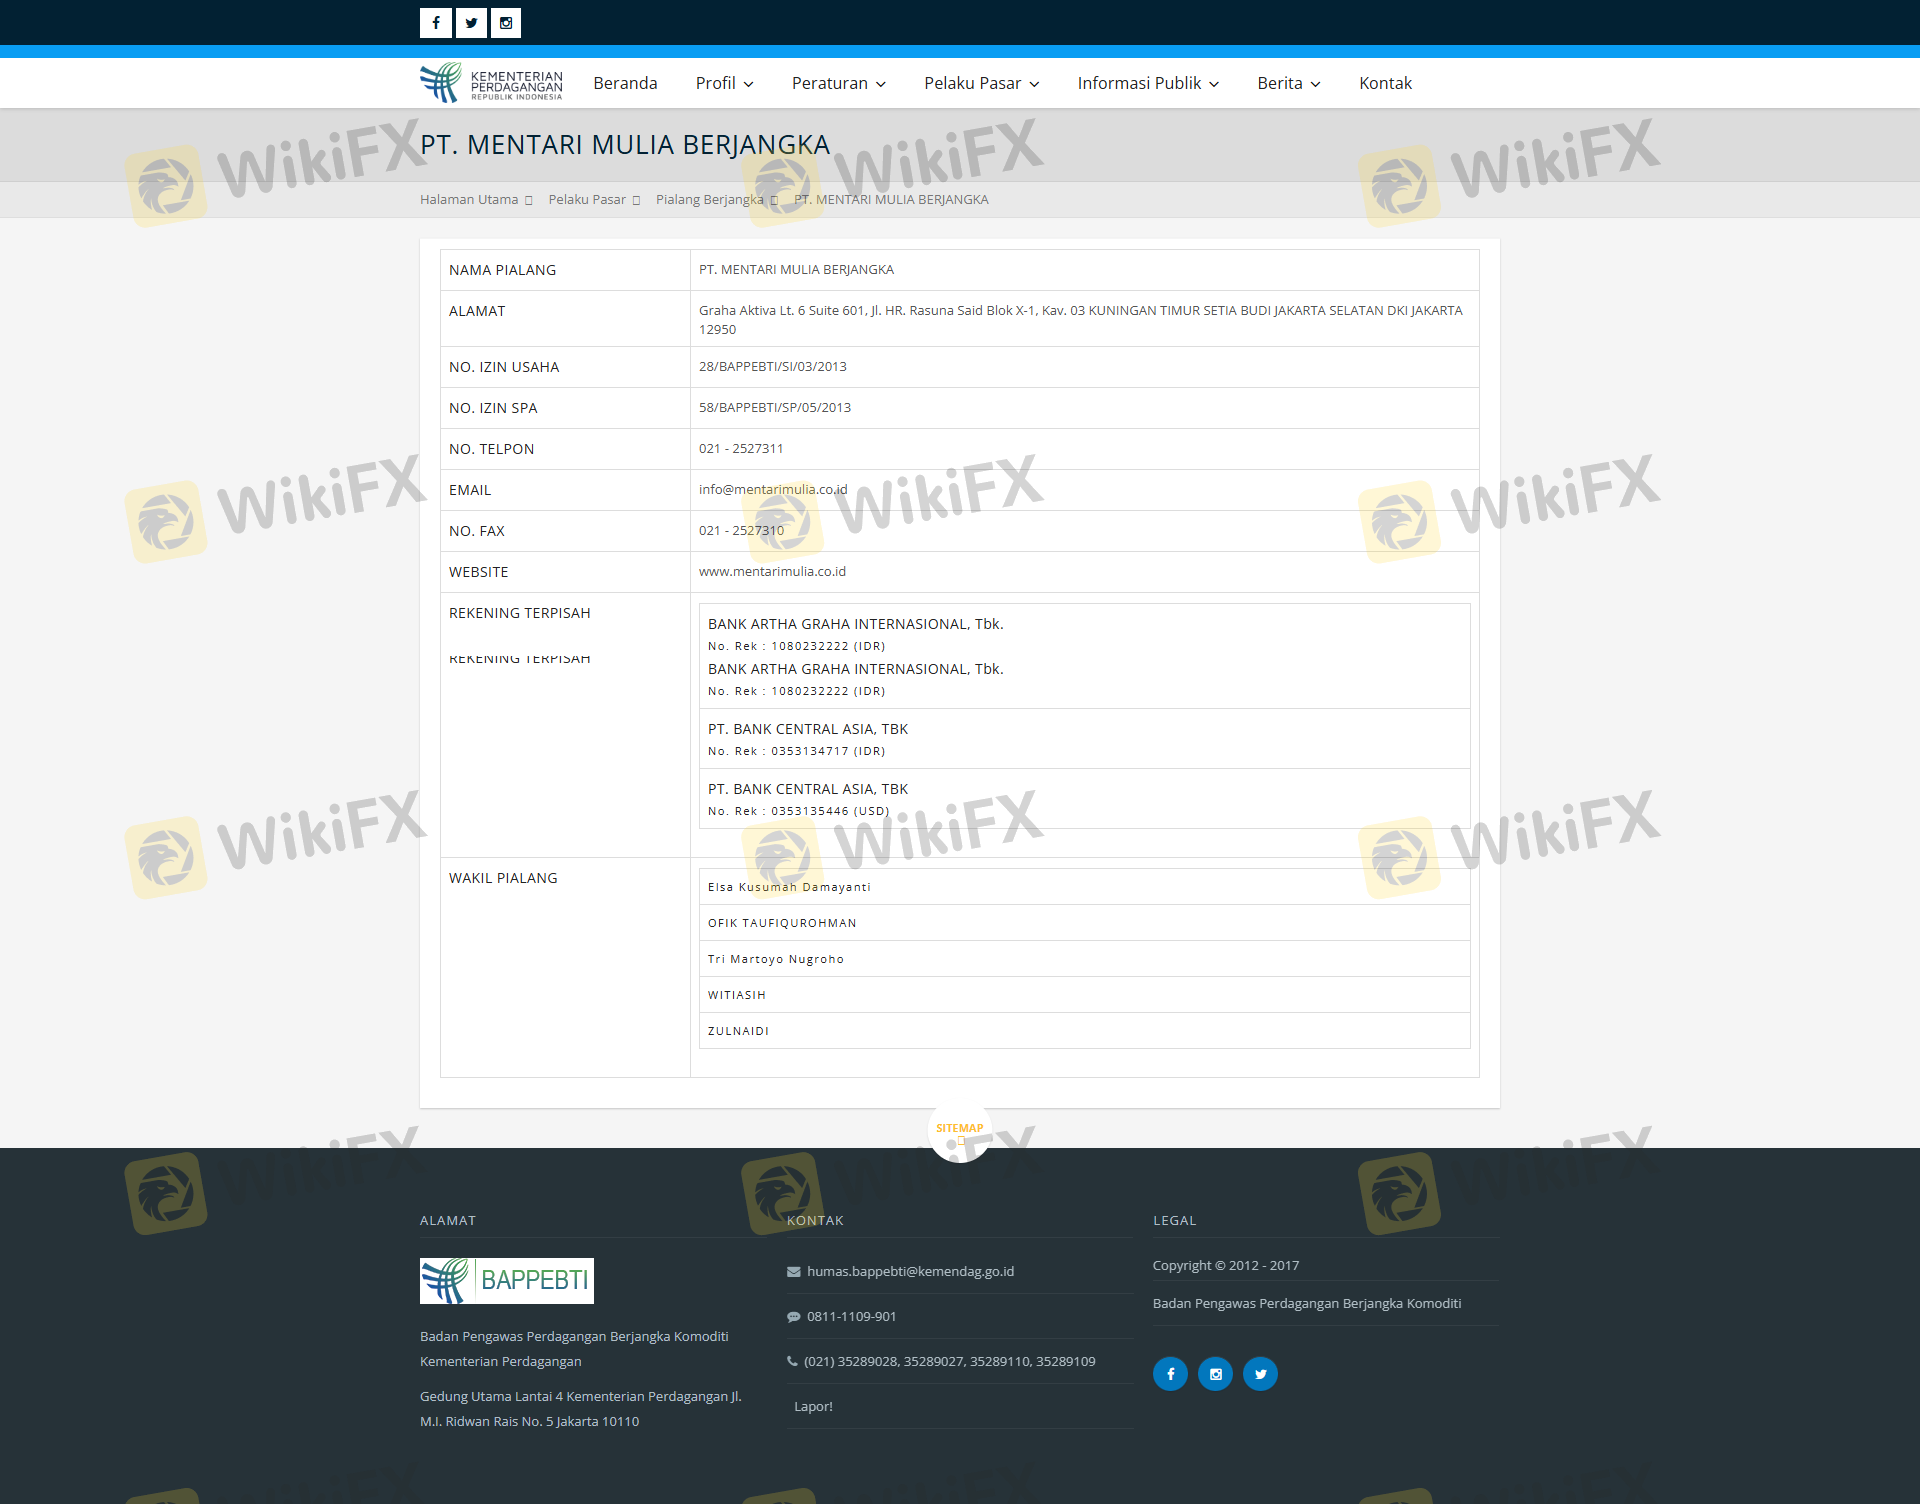
Task: Click the Kementerian Perdagangan logo
Action: tap(491, 83)
